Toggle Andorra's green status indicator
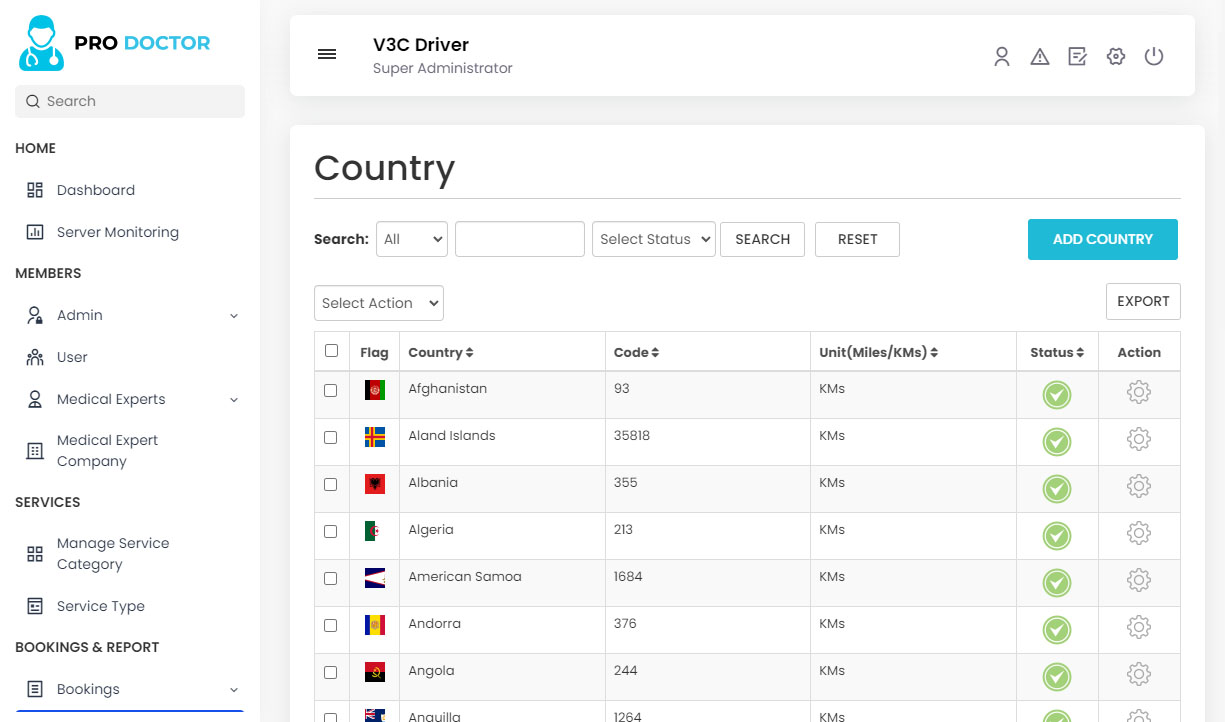Viewport: 1225px width, 722px height. click(1056, 630)
